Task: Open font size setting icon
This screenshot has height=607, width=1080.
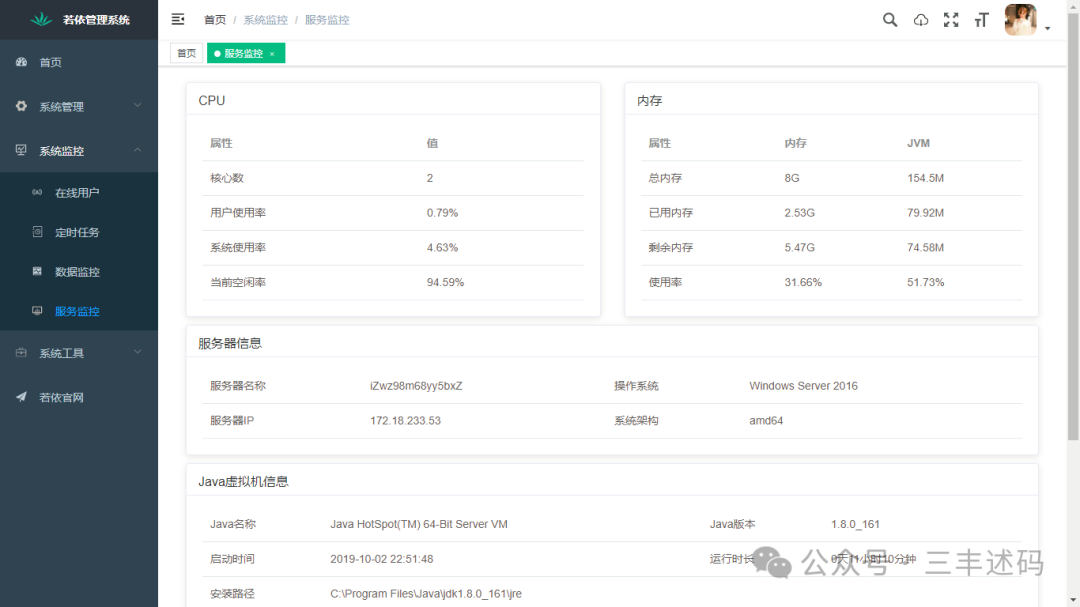Action: tap(982, 20)
